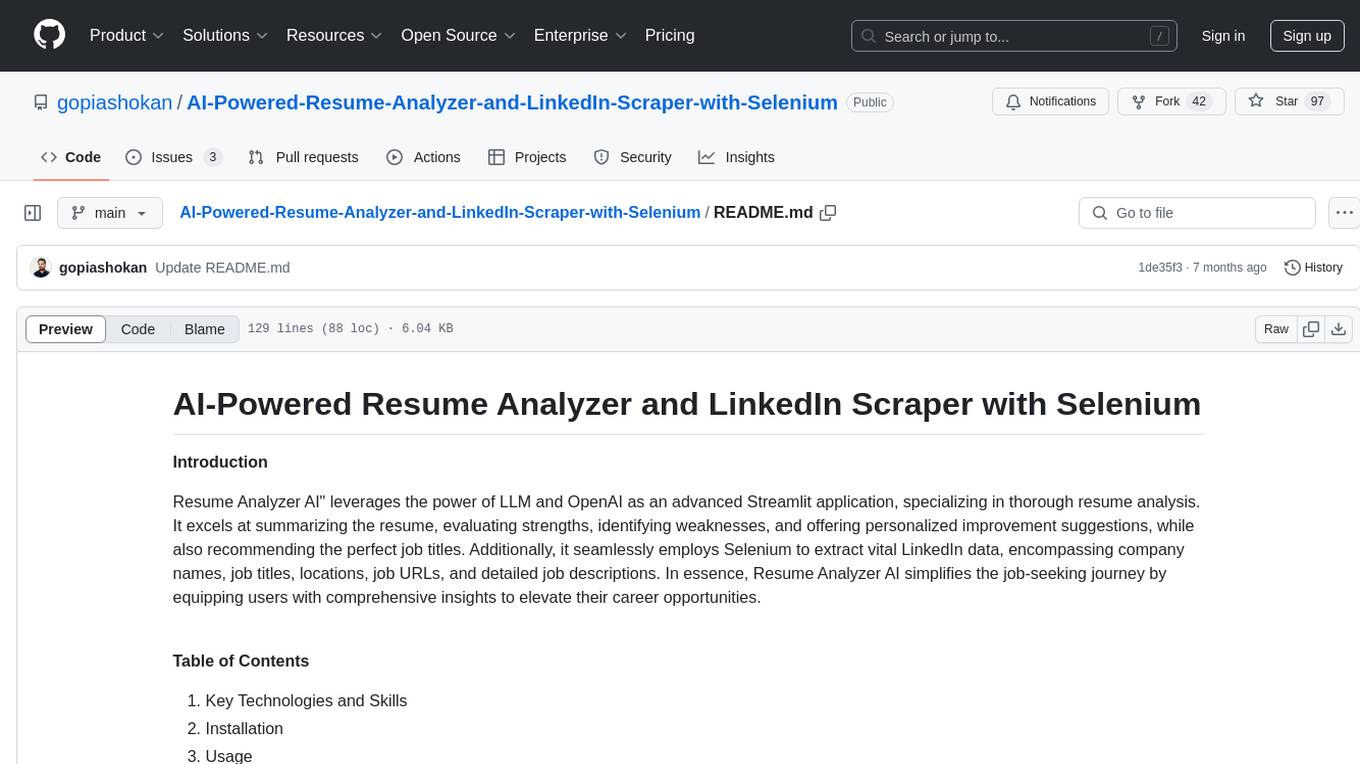Click Key Technologies and Skills list item
Viewport: 1360px width, 764px height.
point(306,701)
